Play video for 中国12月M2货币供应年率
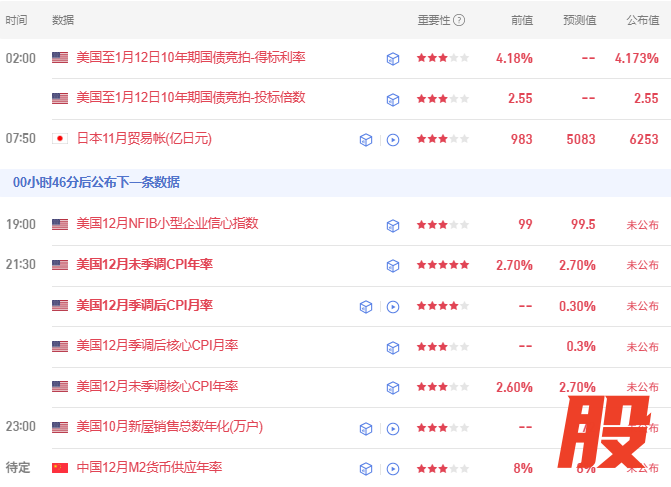Image resolution: width=671 pixels, height=487 pixels. 393,469
